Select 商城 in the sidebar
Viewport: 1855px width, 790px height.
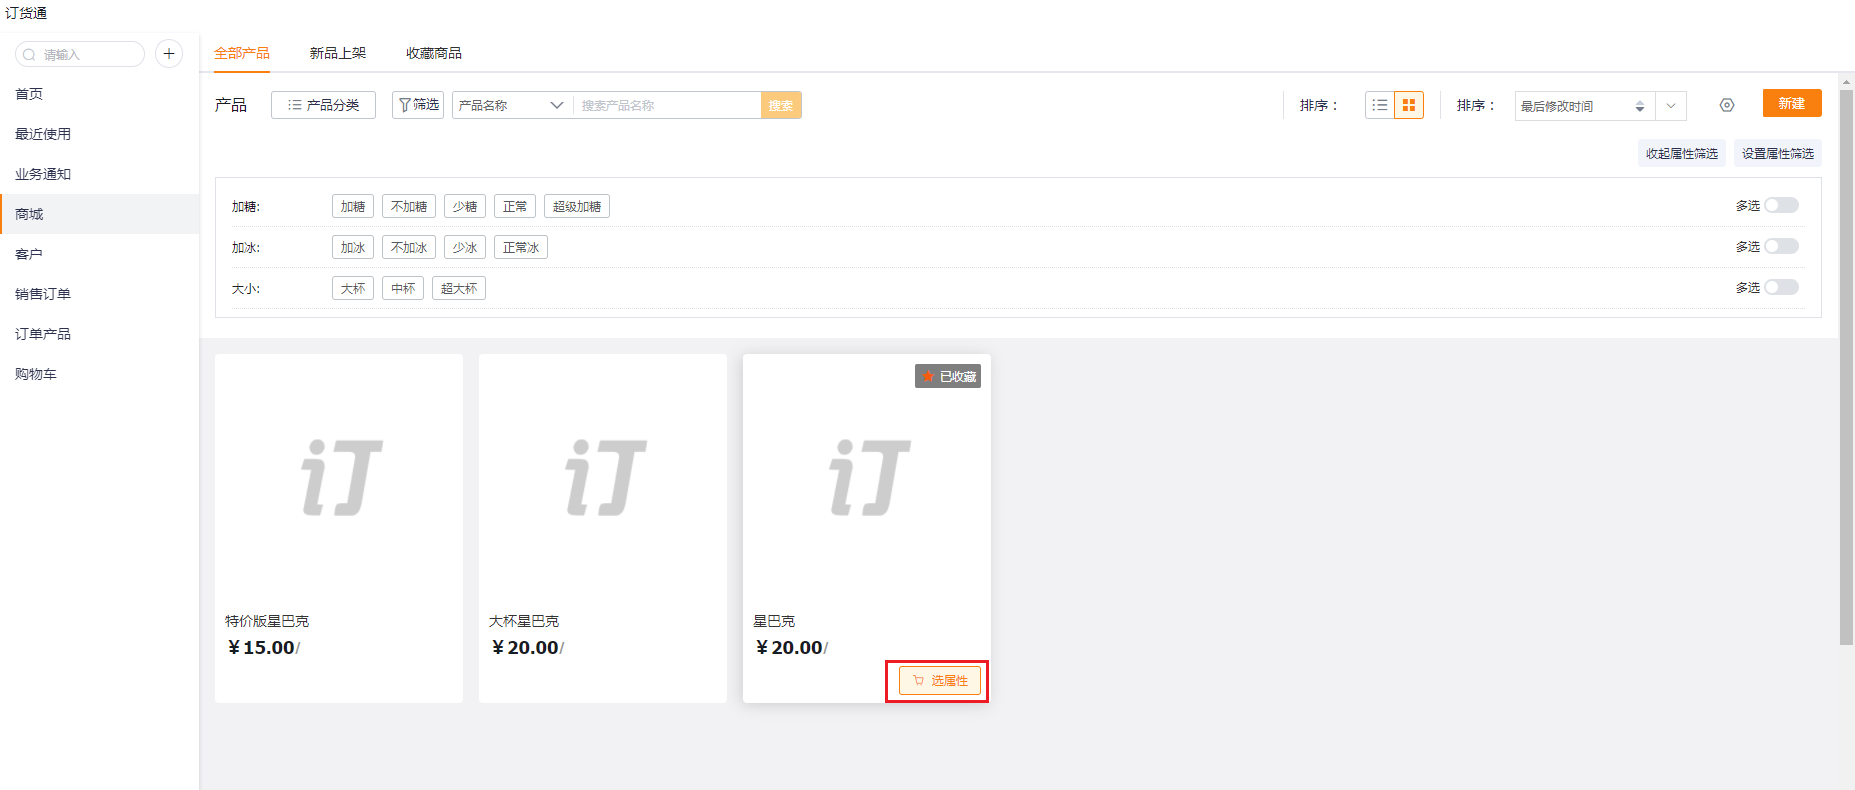click(x=100, y=214)
